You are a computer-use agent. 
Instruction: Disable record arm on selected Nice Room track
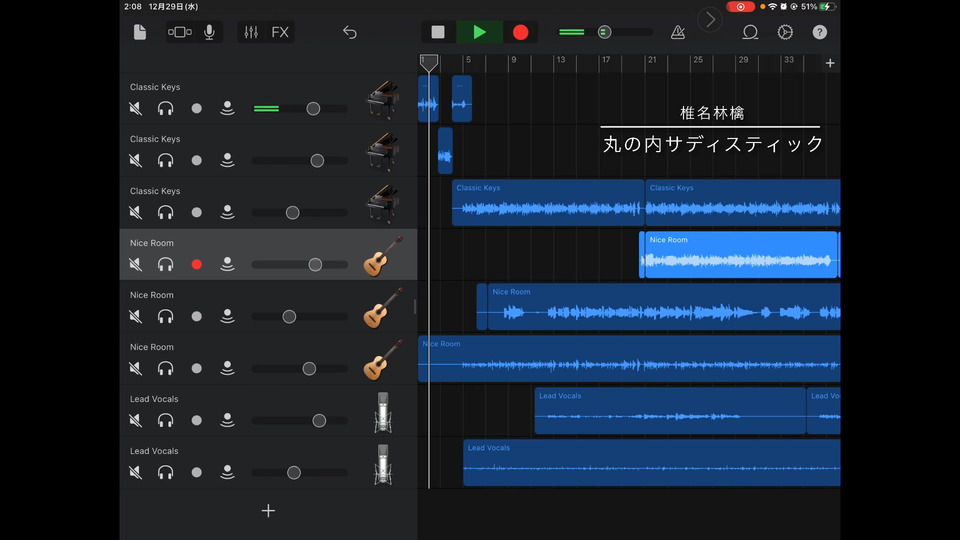(197, 264)
